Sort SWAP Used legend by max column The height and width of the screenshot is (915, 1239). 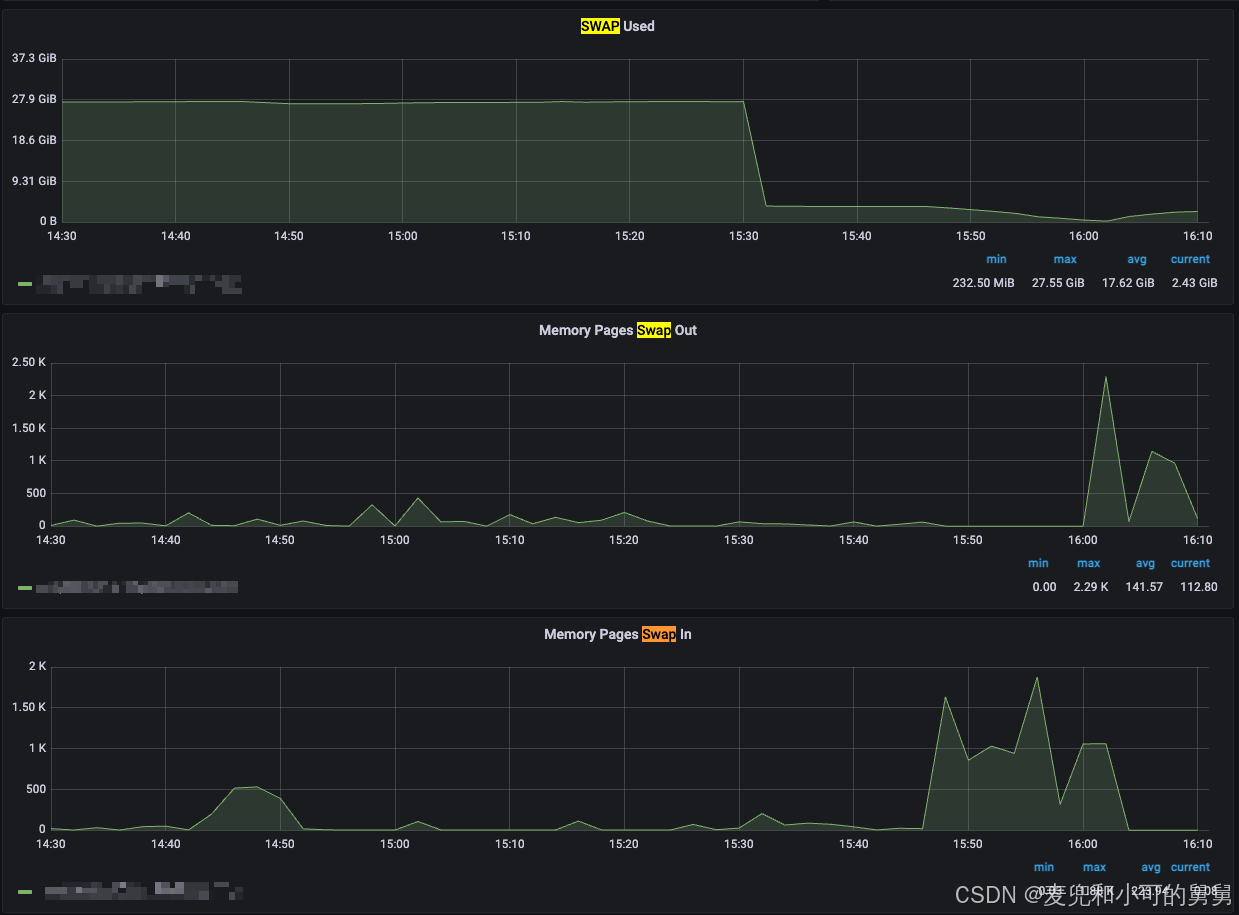pos(1065,259)
